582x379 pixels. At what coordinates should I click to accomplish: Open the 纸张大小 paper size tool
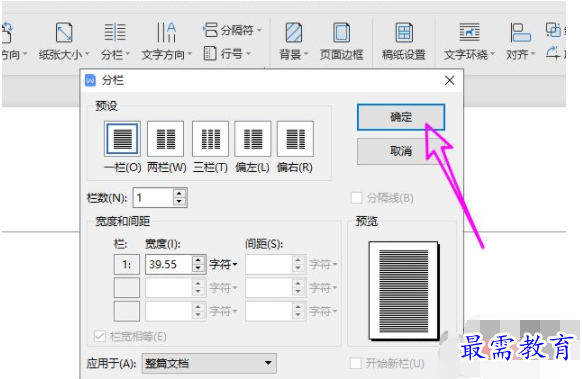[x=64, y=41]
